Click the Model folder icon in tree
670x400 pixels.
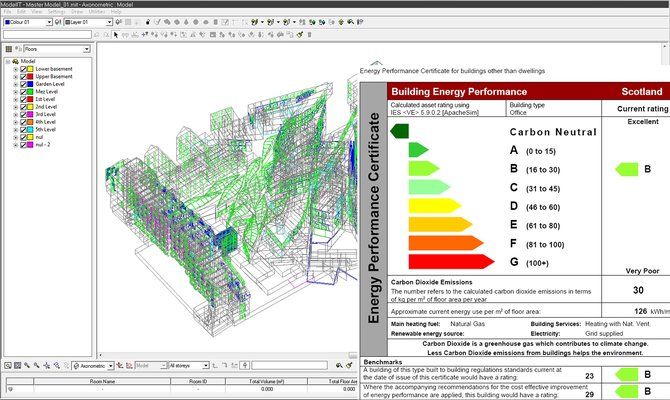pyautogui.click(x=15, y=61)
